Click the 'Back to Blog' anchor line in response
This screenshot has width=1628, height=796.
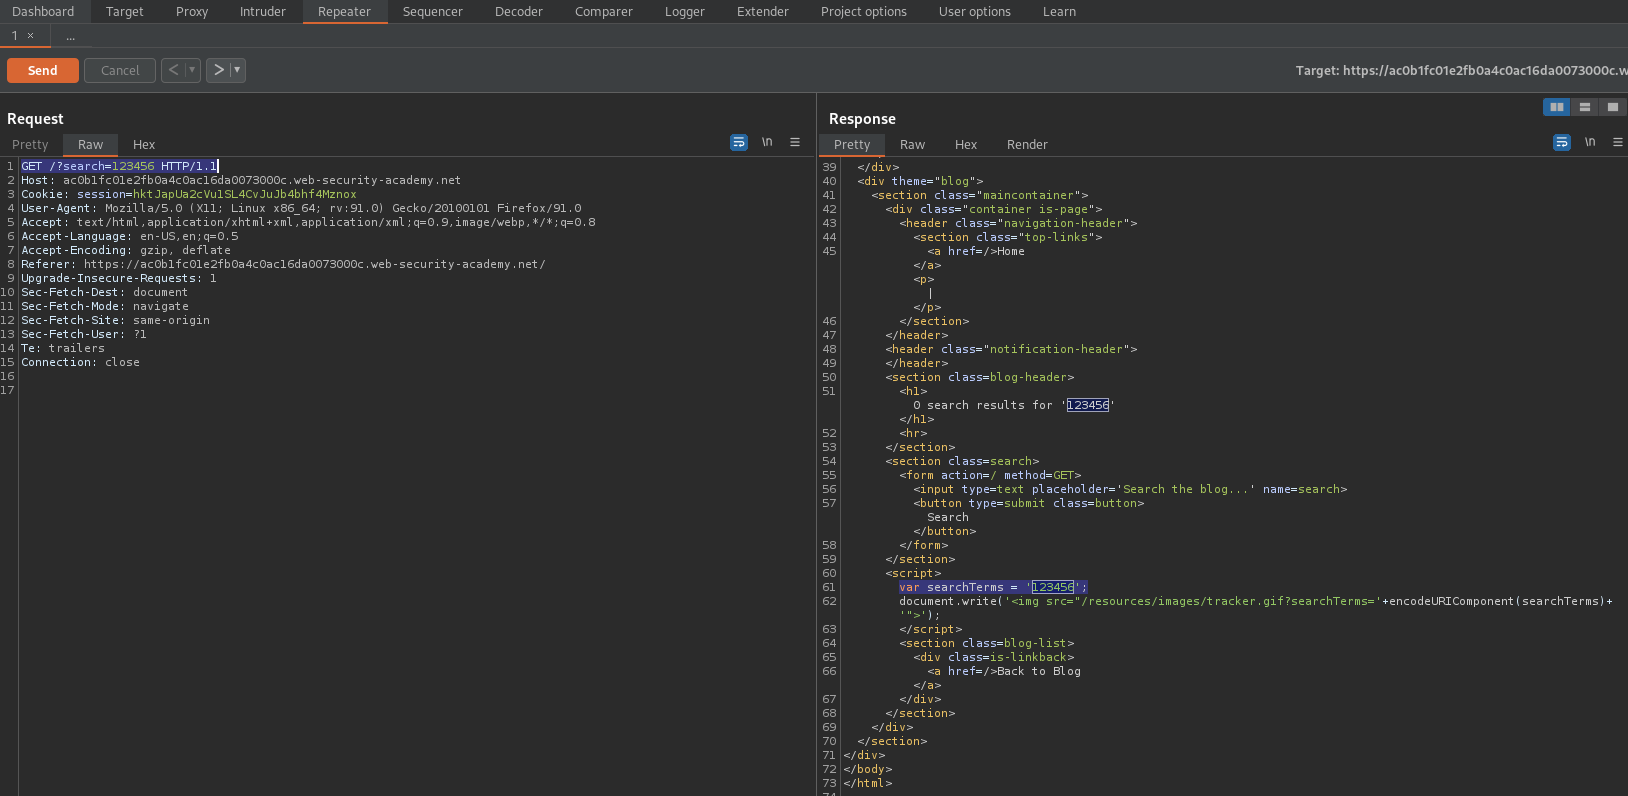pyautogui.click(x=1004, y=671)
